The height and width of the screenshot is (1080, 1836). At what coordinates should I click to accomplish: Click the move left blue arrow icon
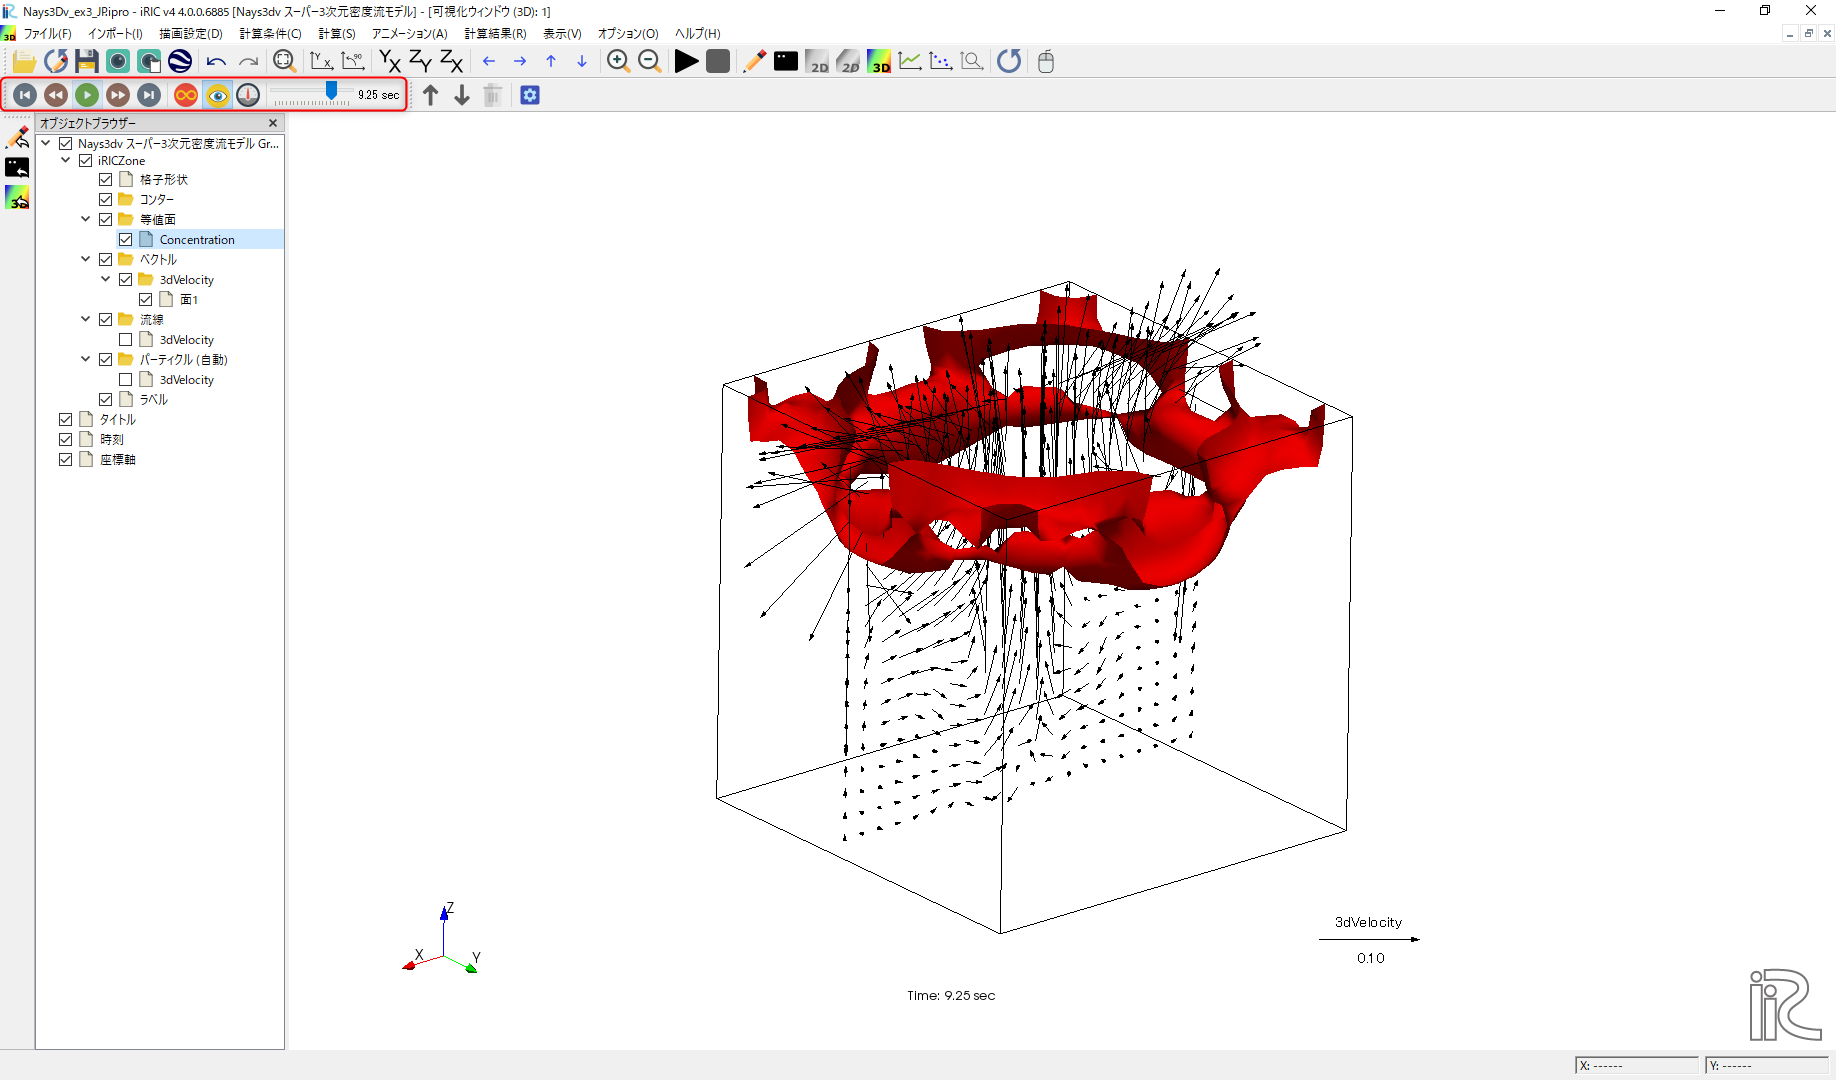(489, 61)
